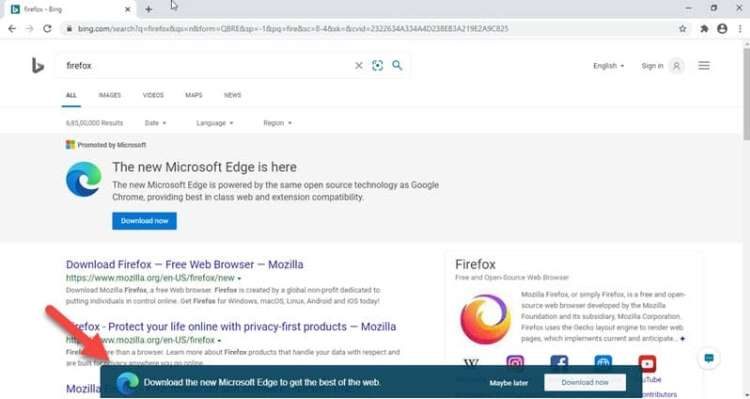Open visual search camera icon

coord(377,66)
